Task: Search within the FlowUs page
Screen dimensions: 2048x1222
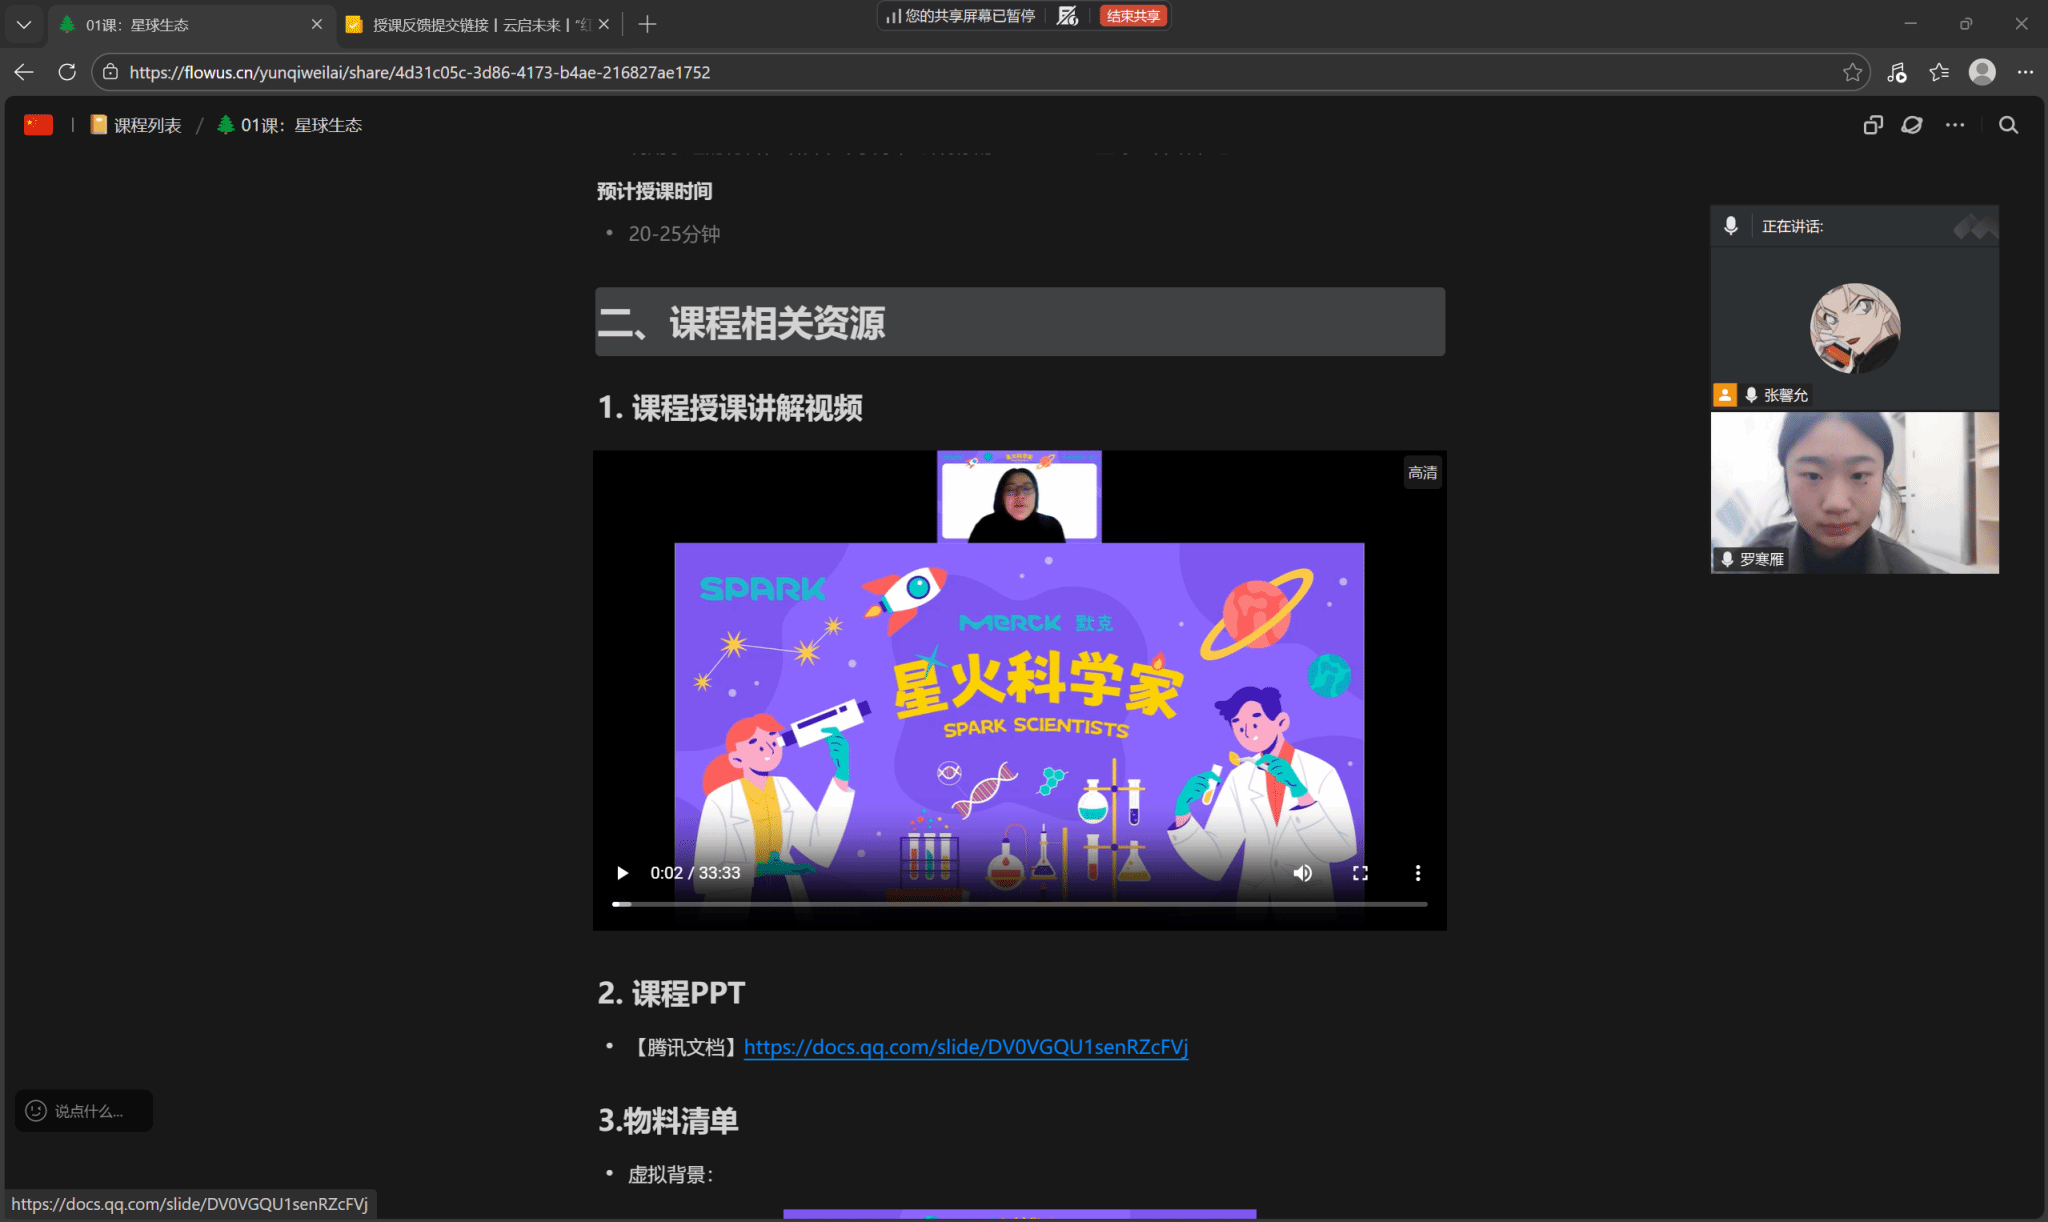Action: coord(2008,125)
